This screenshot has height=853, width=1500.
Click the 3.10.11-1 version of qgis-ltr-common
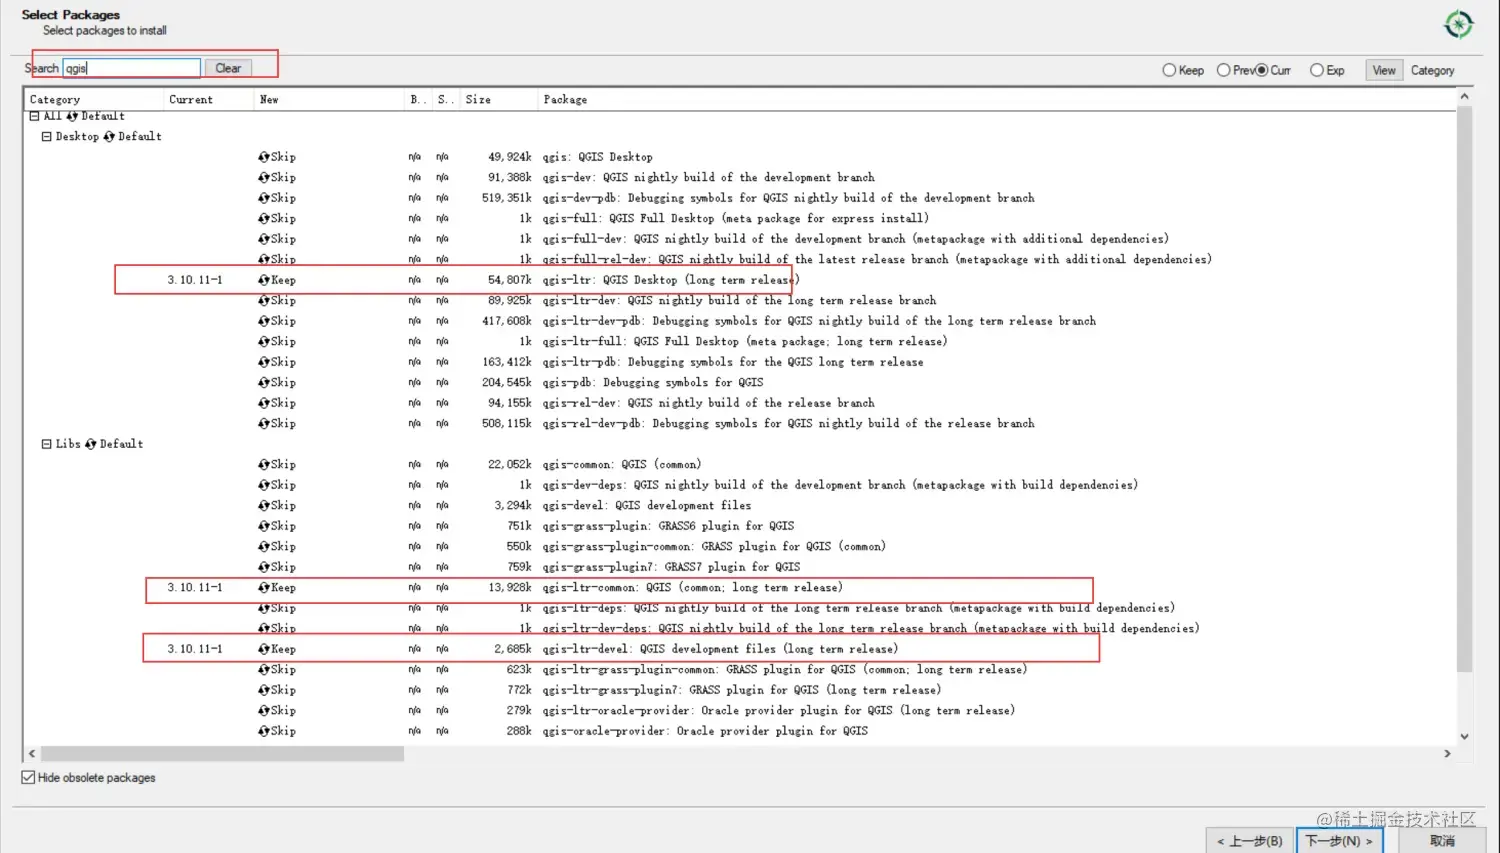point(195,588)
